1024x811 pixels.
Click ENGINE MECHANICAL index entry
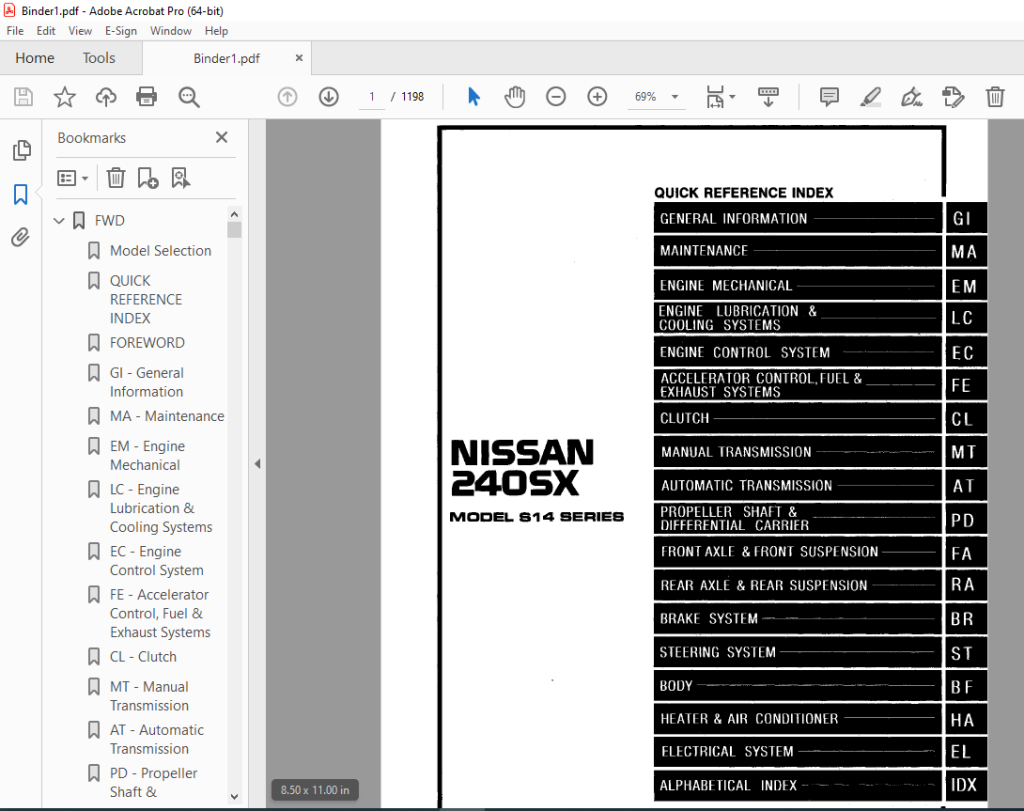click(797, 285)
